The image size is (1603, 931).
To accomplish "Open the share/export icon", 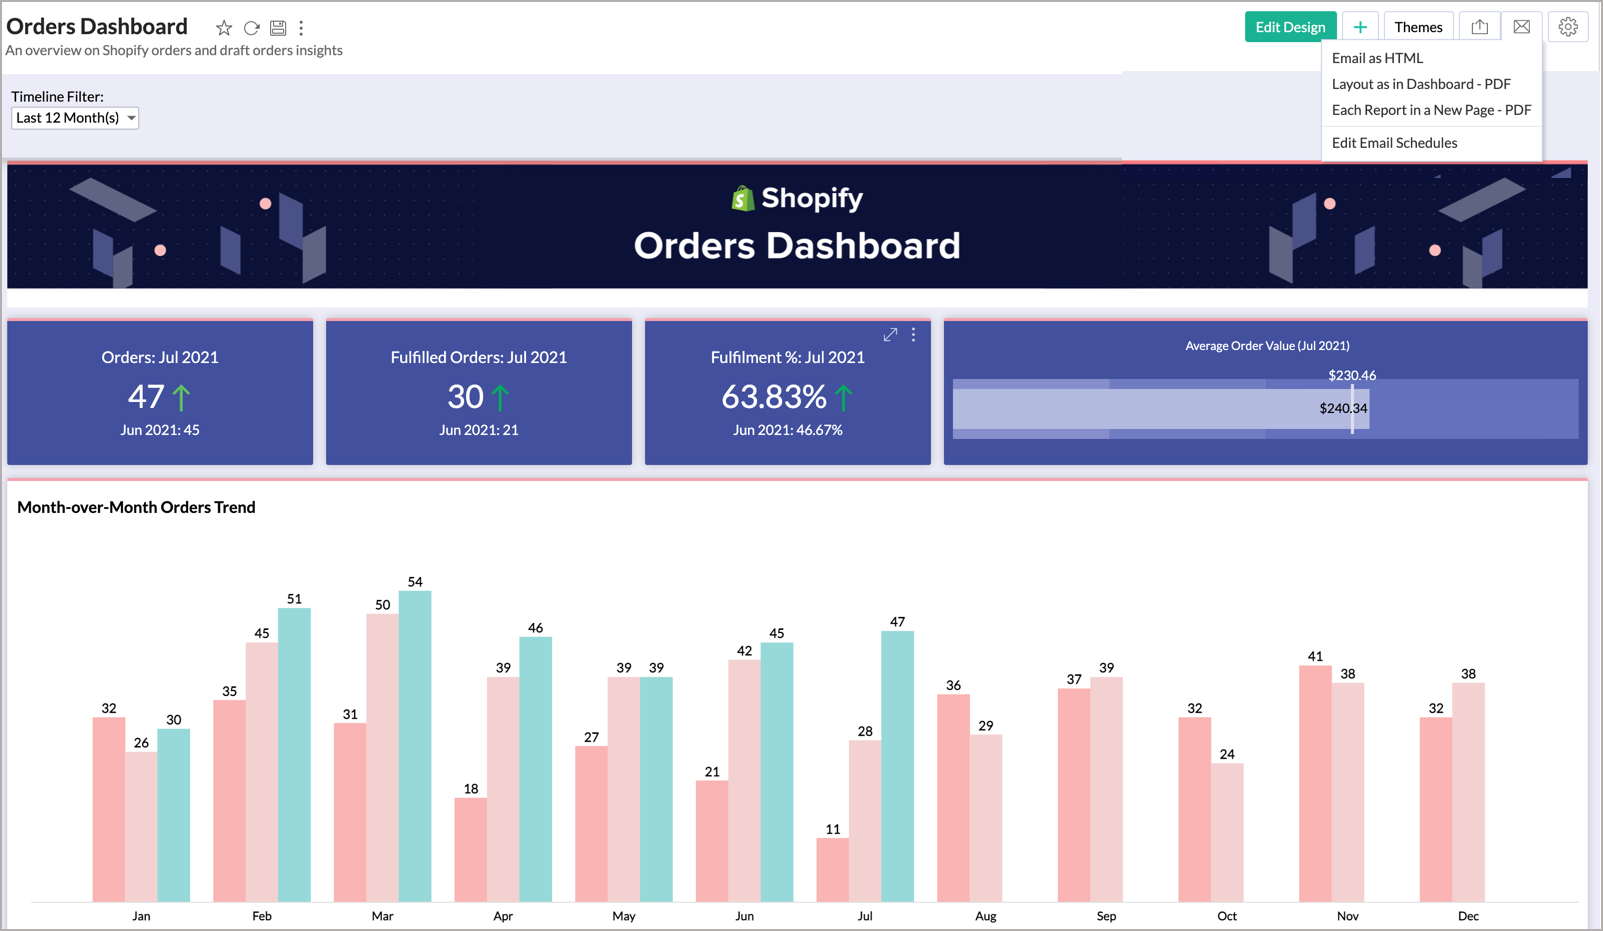I will point(1480,27).
